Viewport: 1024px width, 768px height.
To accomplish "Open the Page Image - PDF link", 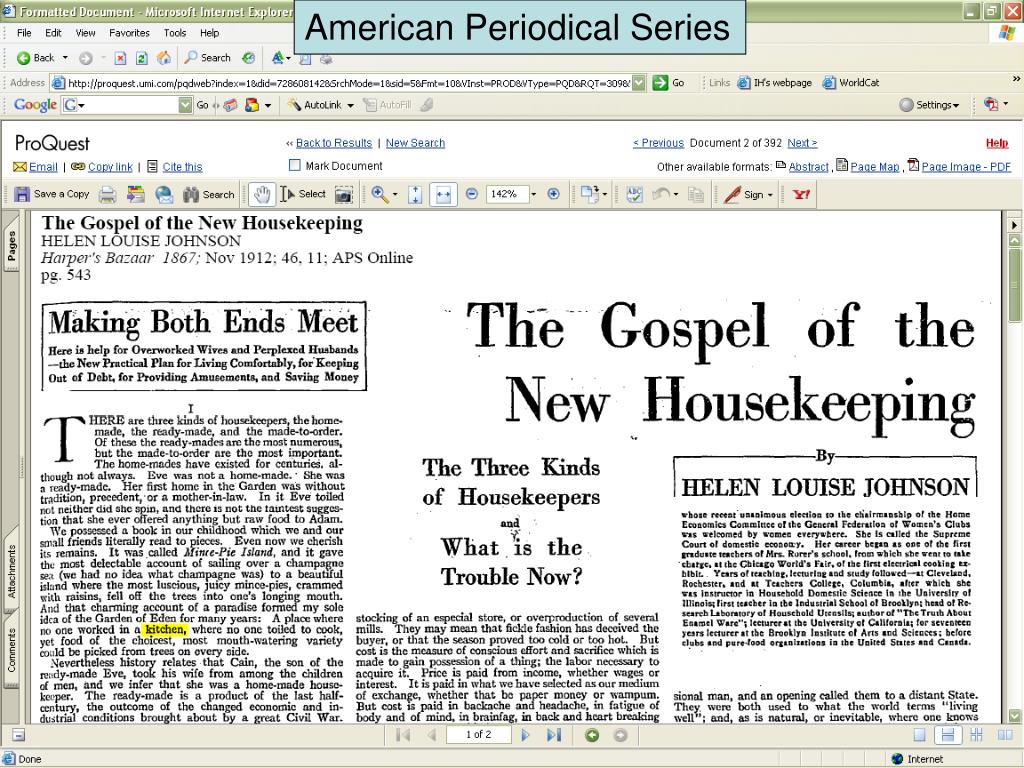I will pyautogui.click(x=966, y=167).
